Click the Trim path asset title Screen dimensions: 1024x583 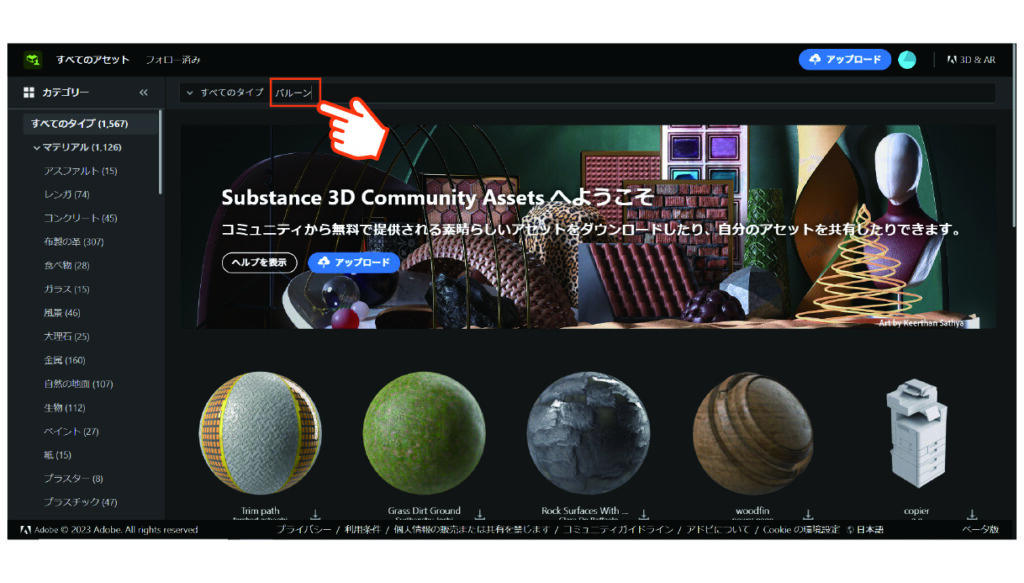(260, 511)
